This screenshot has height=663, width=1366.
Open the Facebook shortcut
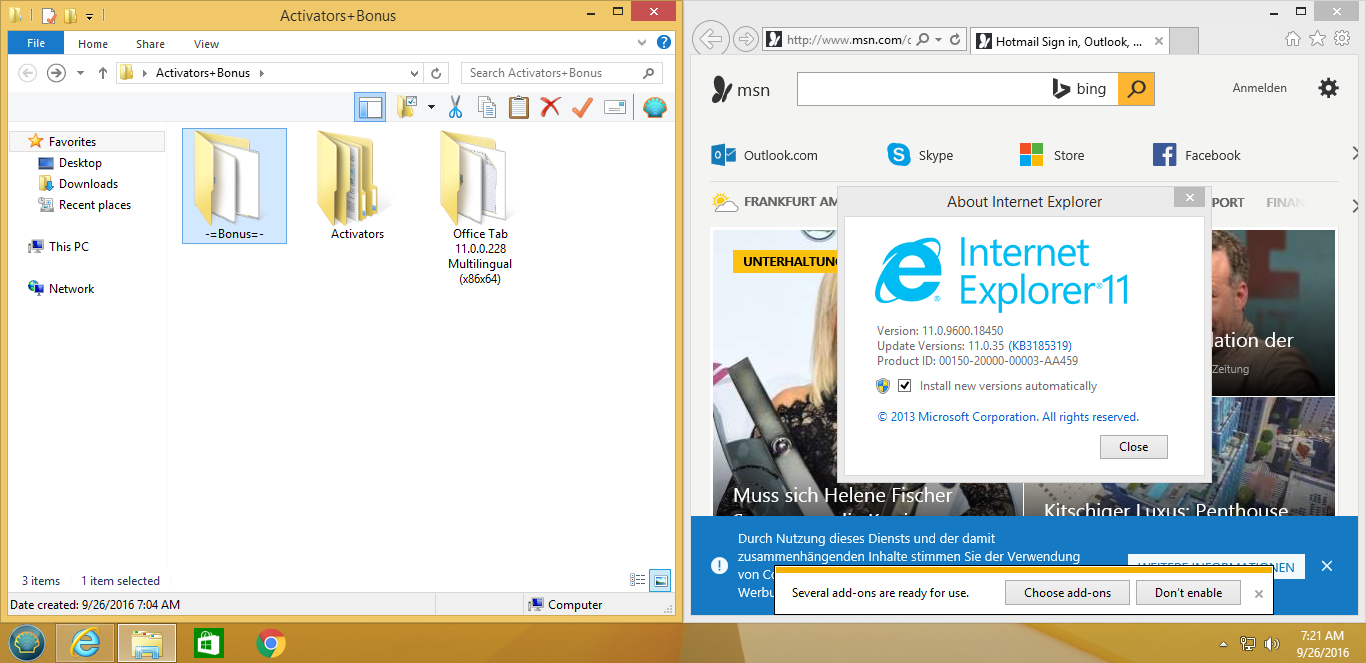(x=1197, y=155)
